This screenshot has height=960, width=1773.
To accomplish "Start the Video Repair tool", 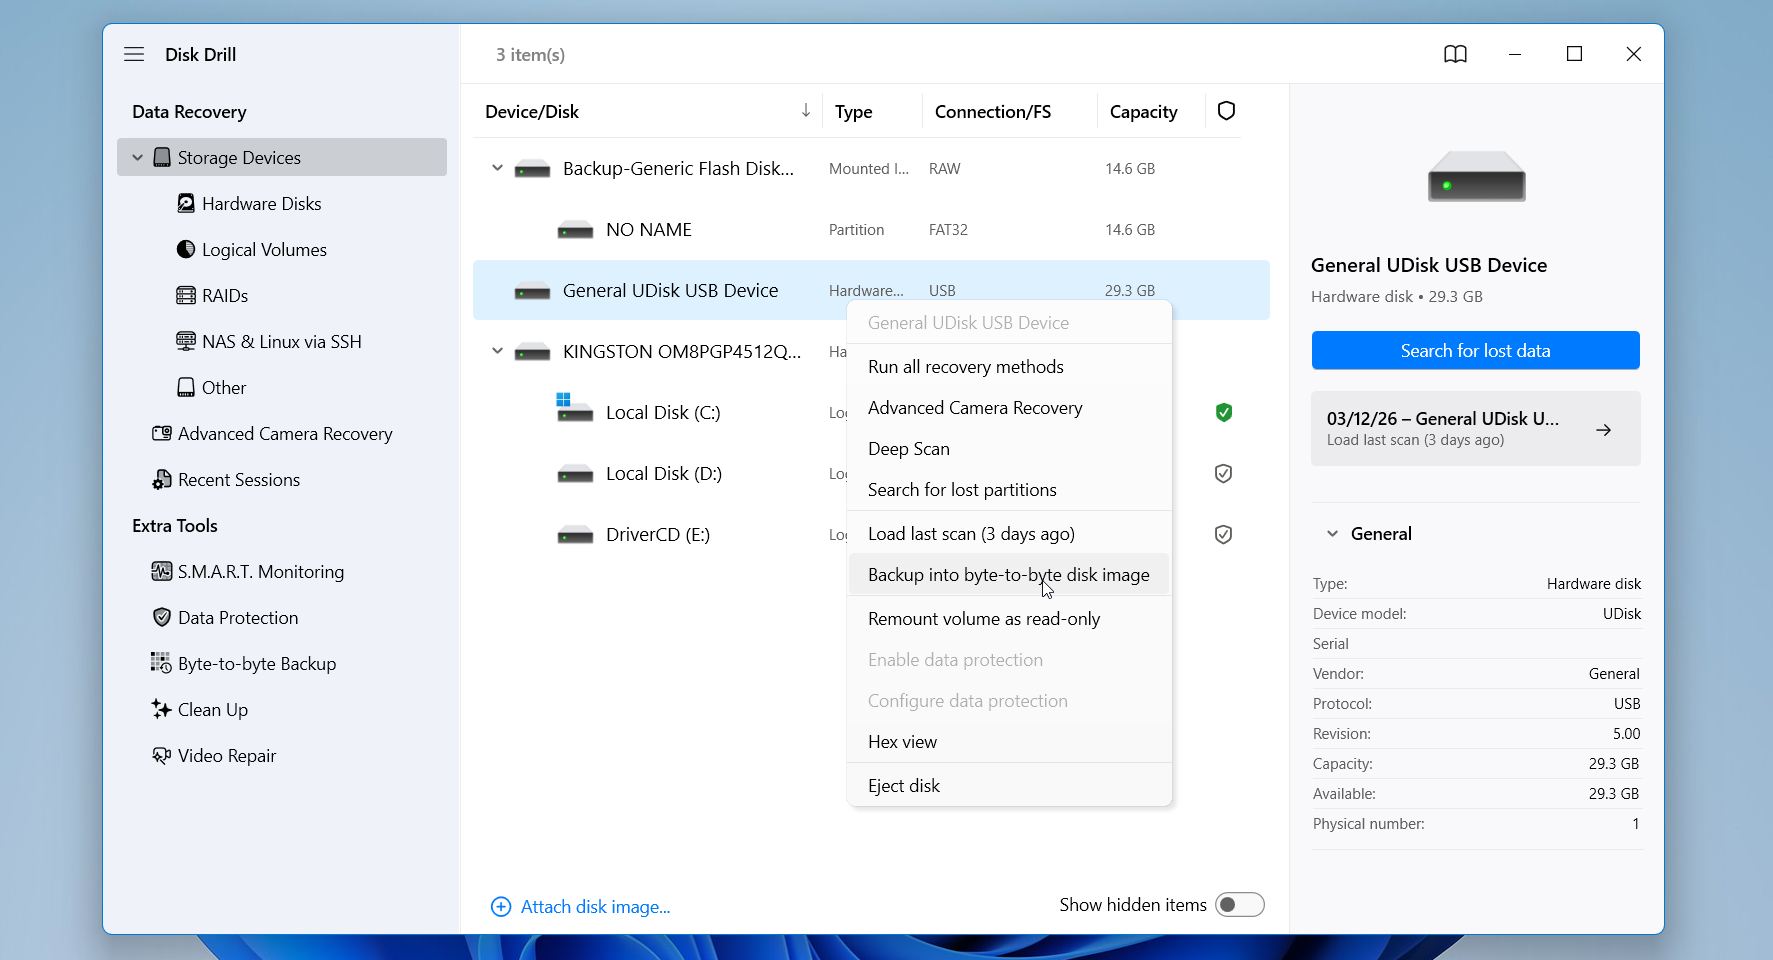I will (x=226, y=755).
